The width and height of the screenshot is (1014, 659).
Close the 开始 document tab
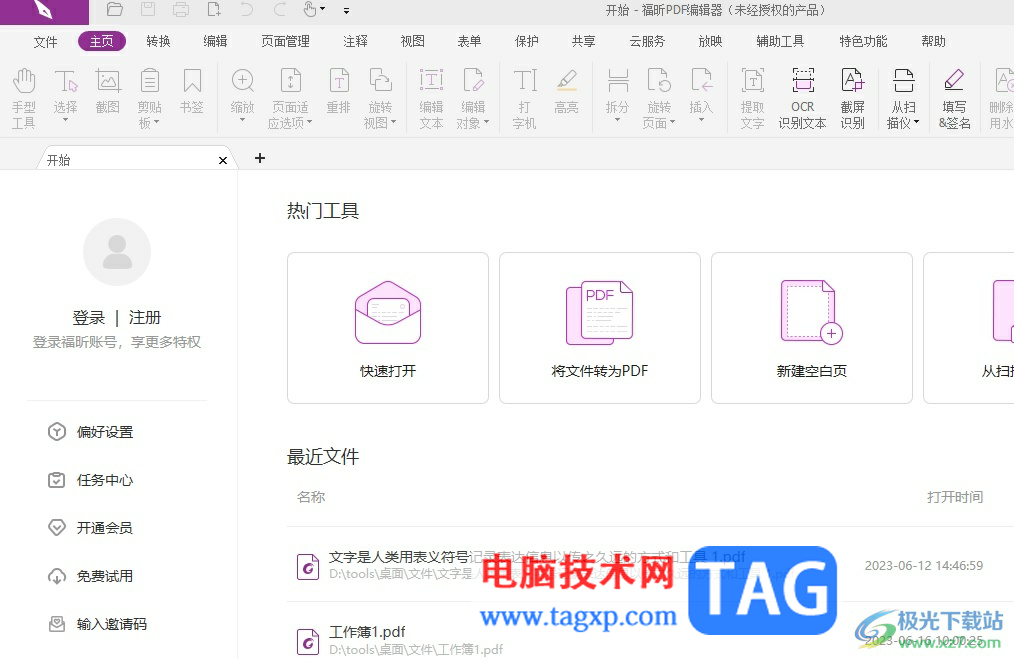click(x=222, y=160)
